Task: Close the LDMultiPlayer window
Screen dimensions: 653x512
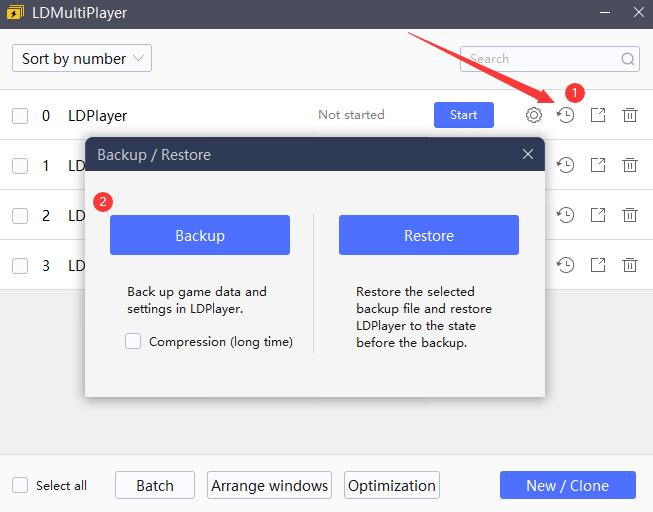Action: 638,12
